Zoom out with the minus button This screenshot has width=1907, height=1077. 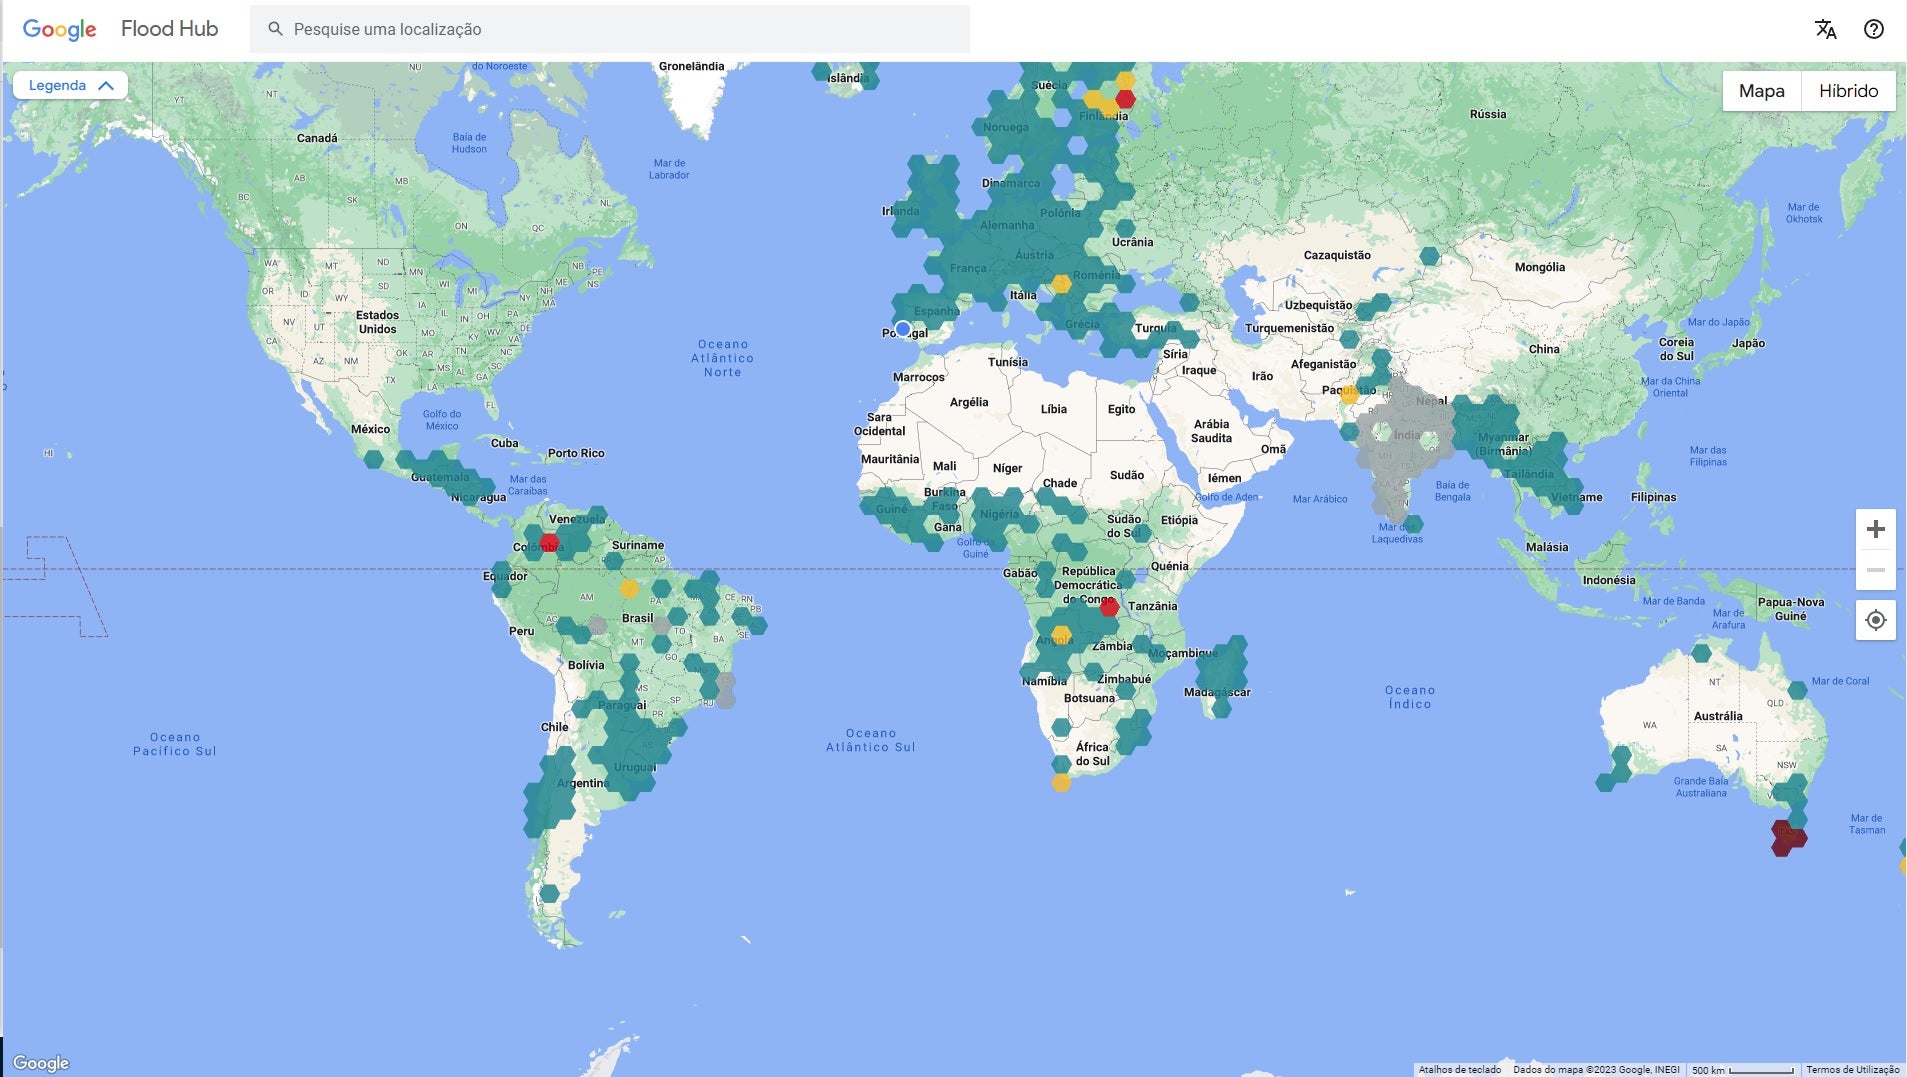pyautogui.click(x=1875, y=570)
